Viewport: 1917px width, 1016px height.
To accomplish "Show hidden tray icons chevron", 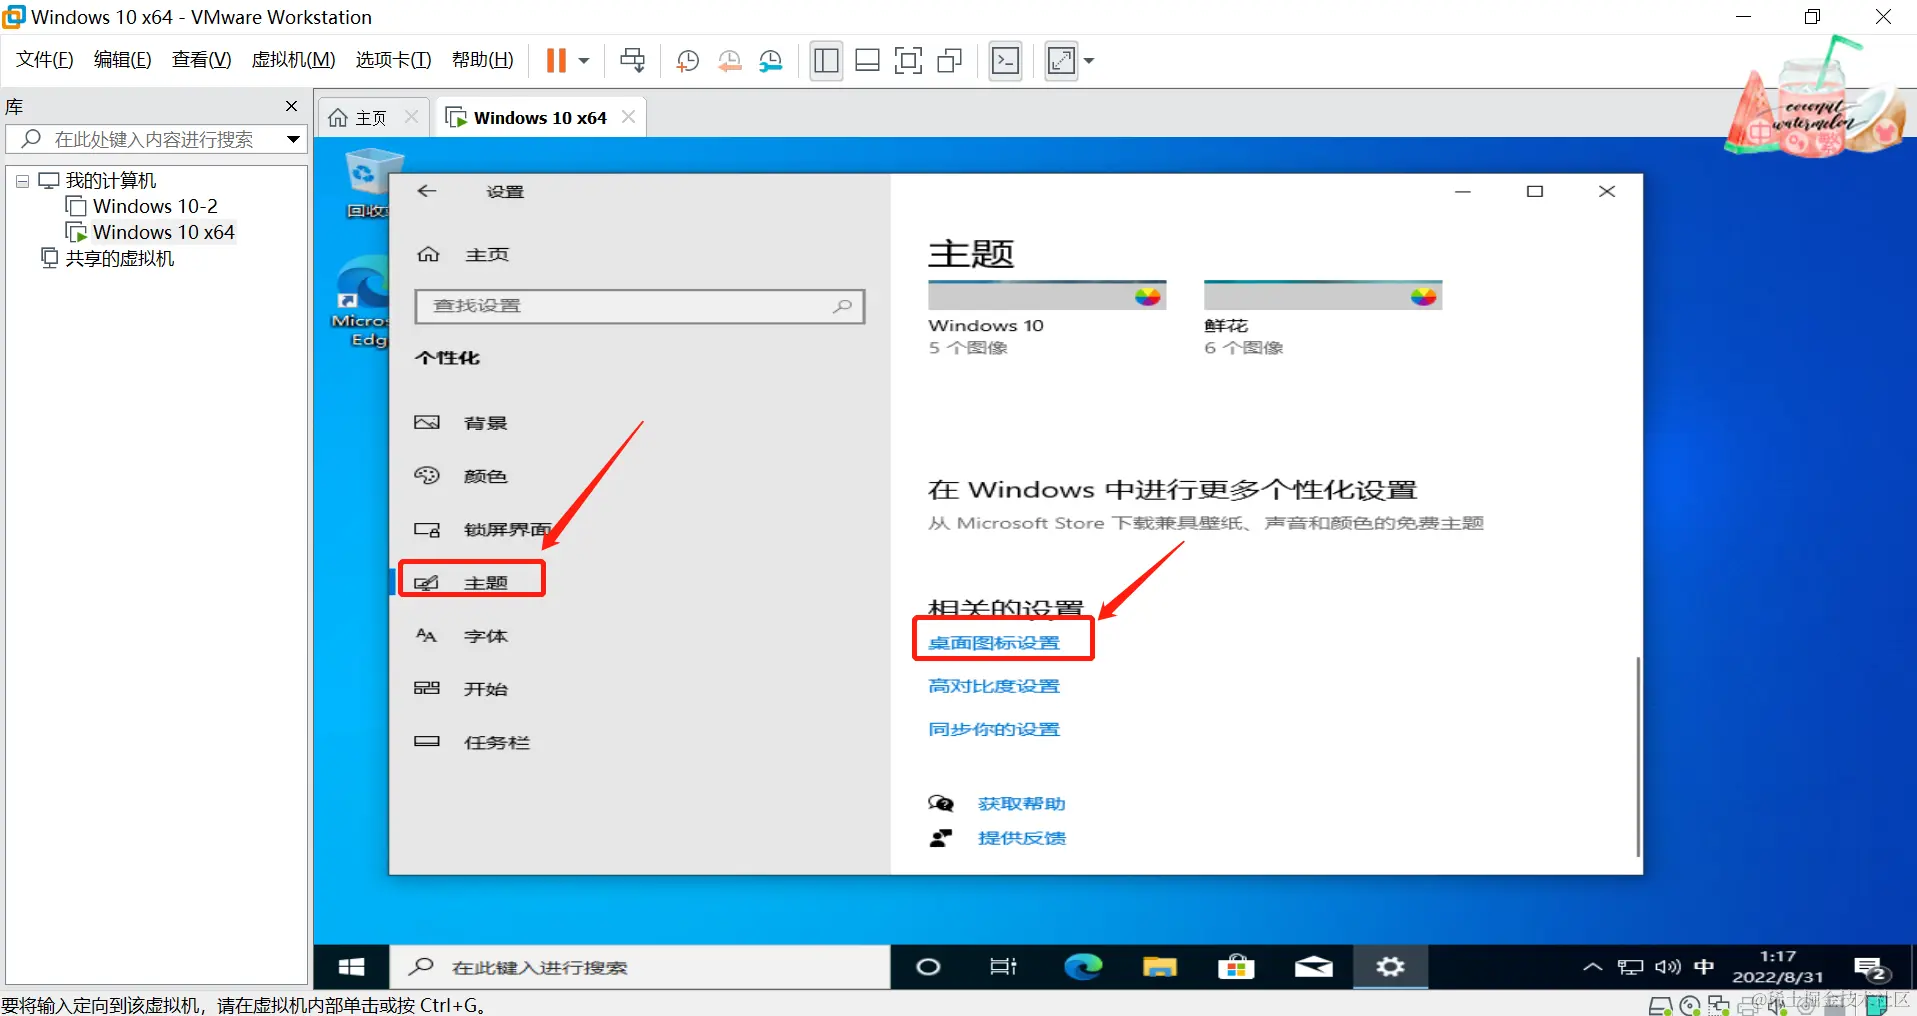I will click(1592, 967).
